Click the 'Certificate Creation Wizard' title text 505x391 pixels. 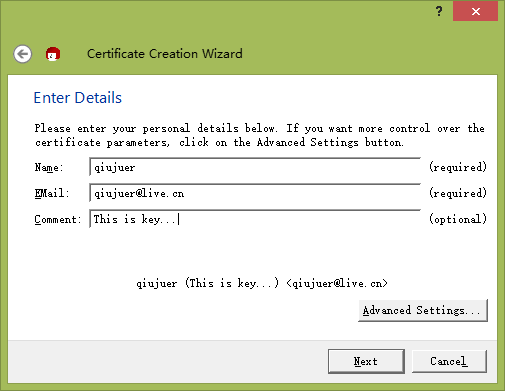pos(165,54)
